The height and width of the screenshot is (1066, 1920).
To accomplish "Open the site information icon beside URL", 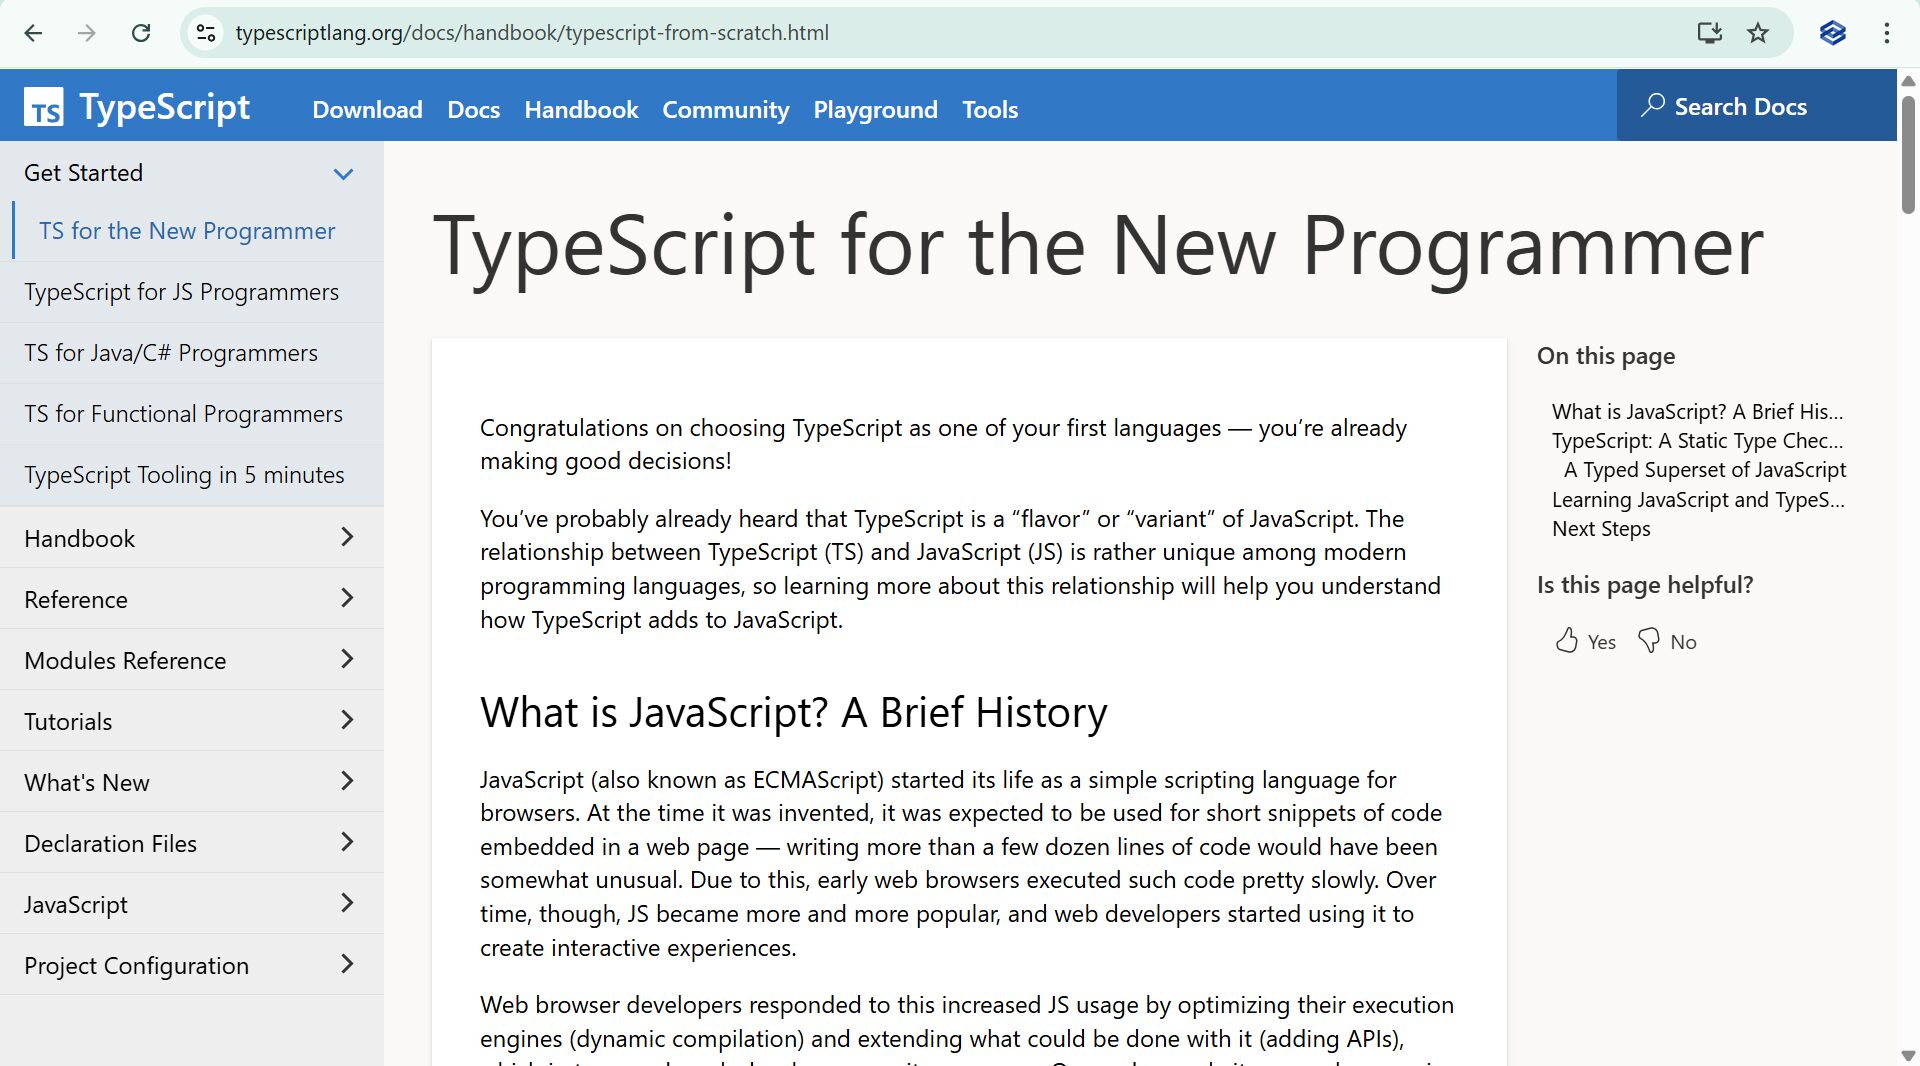I will point(206,33).
